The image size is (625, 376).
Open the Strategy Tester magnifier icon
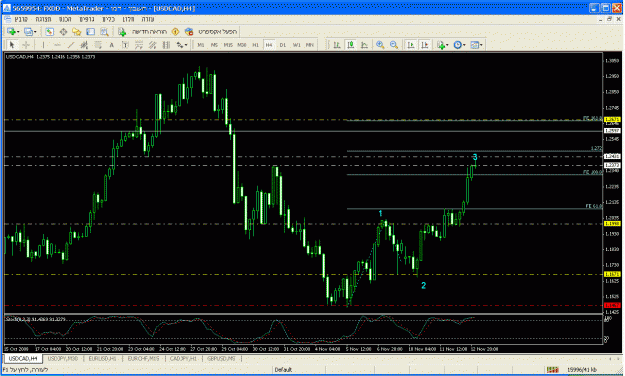click(104, 31)
